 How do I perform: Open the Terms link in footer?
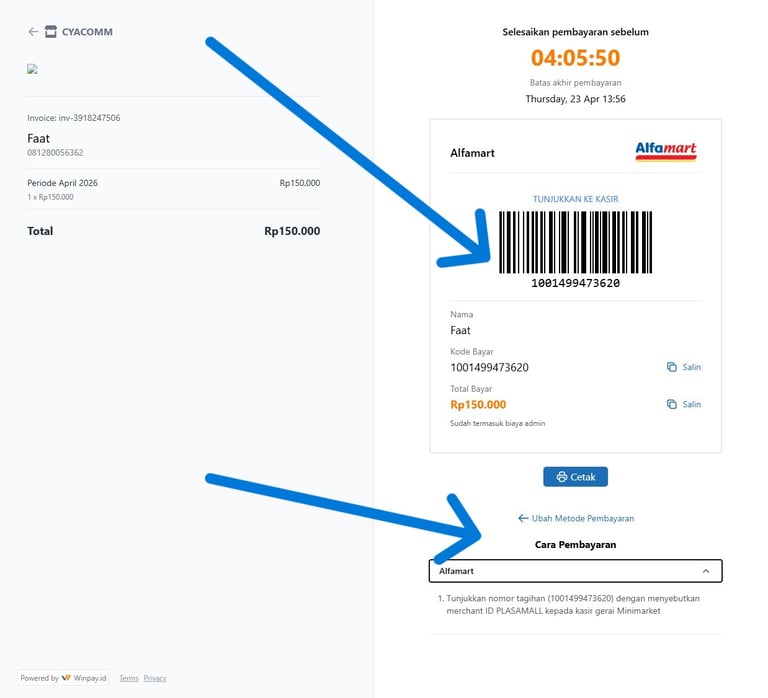point(129,678)
